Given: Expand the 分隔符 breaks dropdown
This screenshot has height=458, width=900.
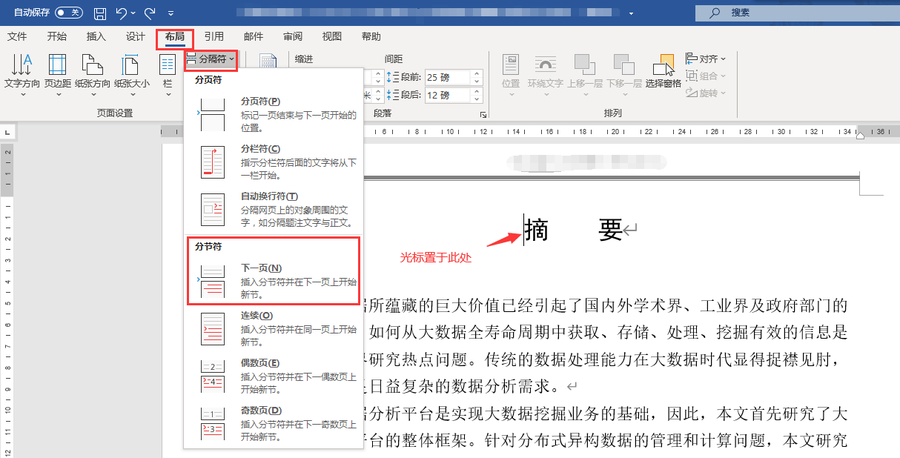Looking at the screenshot, I should pyautogui.click(x=211, y=60).
